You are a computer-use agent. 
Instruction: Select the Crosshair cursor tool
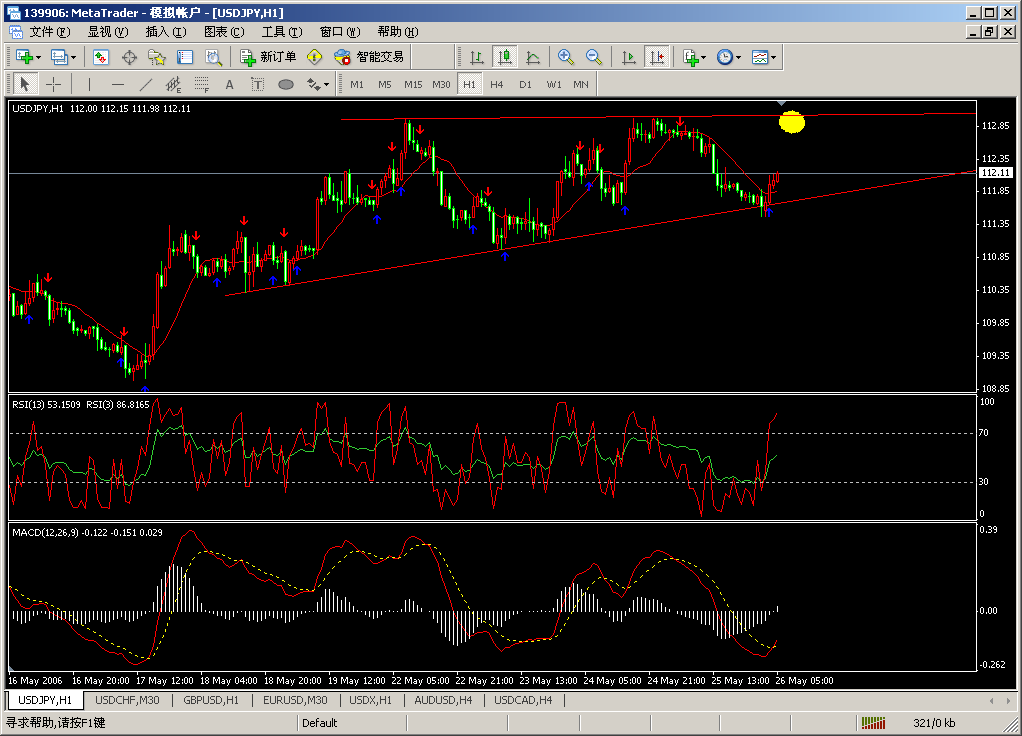click(54, 84)
